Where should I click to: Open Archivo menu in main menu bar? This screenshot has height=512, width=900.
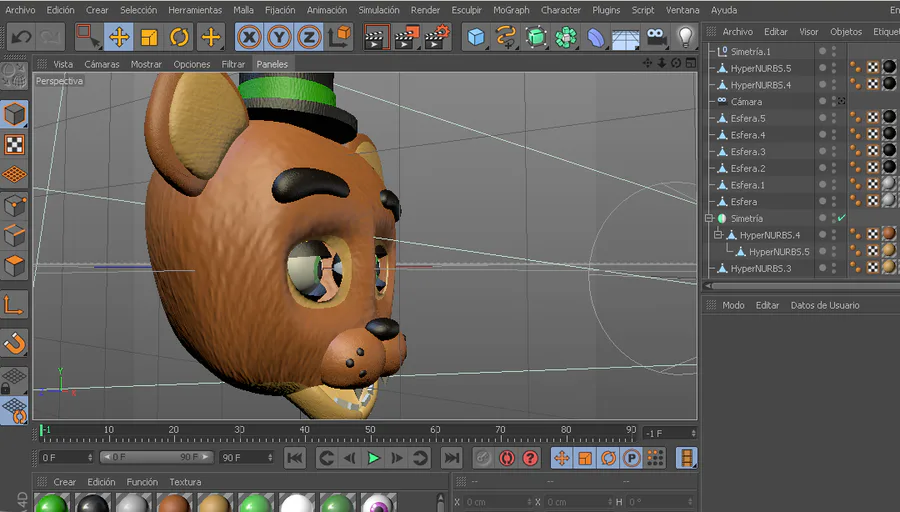click(20, 10)
